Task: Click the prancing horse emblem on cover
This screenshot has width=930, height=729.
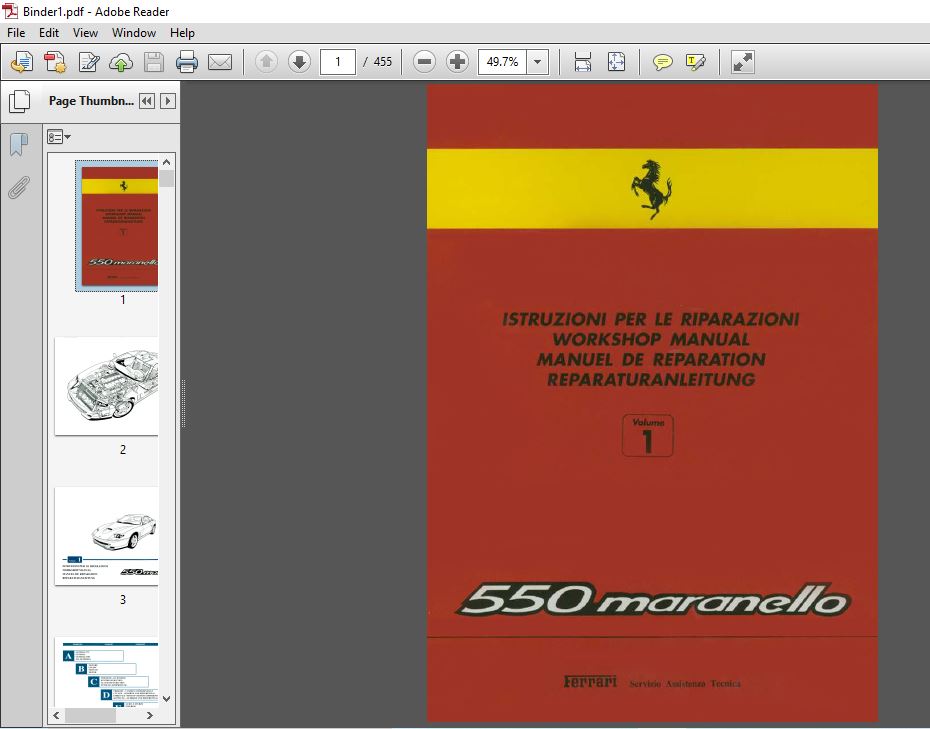Action: pyautogui.click(x=651, y=189)
